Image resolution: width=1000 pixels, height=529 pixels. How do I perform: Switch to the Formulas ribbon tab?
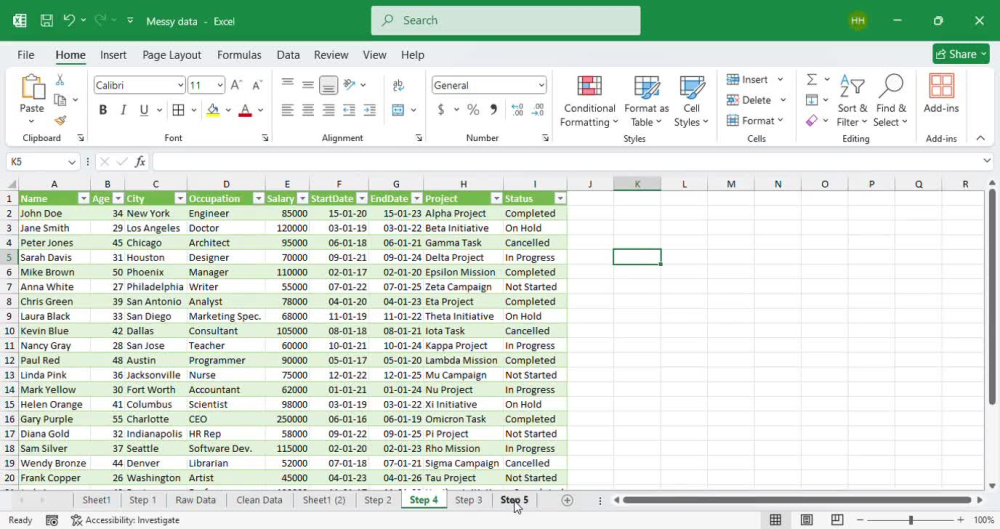239,55
